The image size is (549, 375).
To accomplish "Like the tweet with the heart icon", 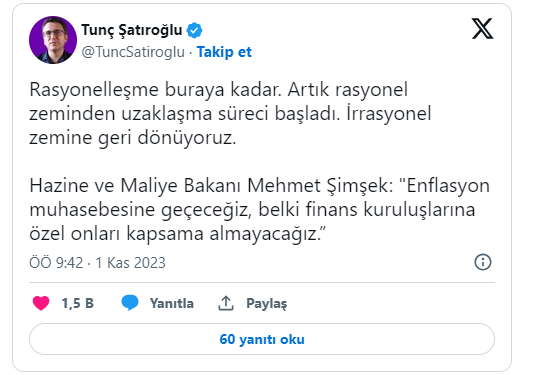I will 41,303.
